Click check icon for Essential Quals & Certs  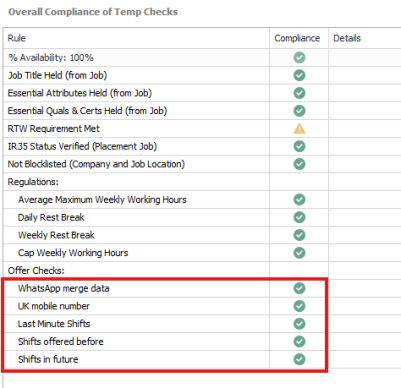[299, 111]
